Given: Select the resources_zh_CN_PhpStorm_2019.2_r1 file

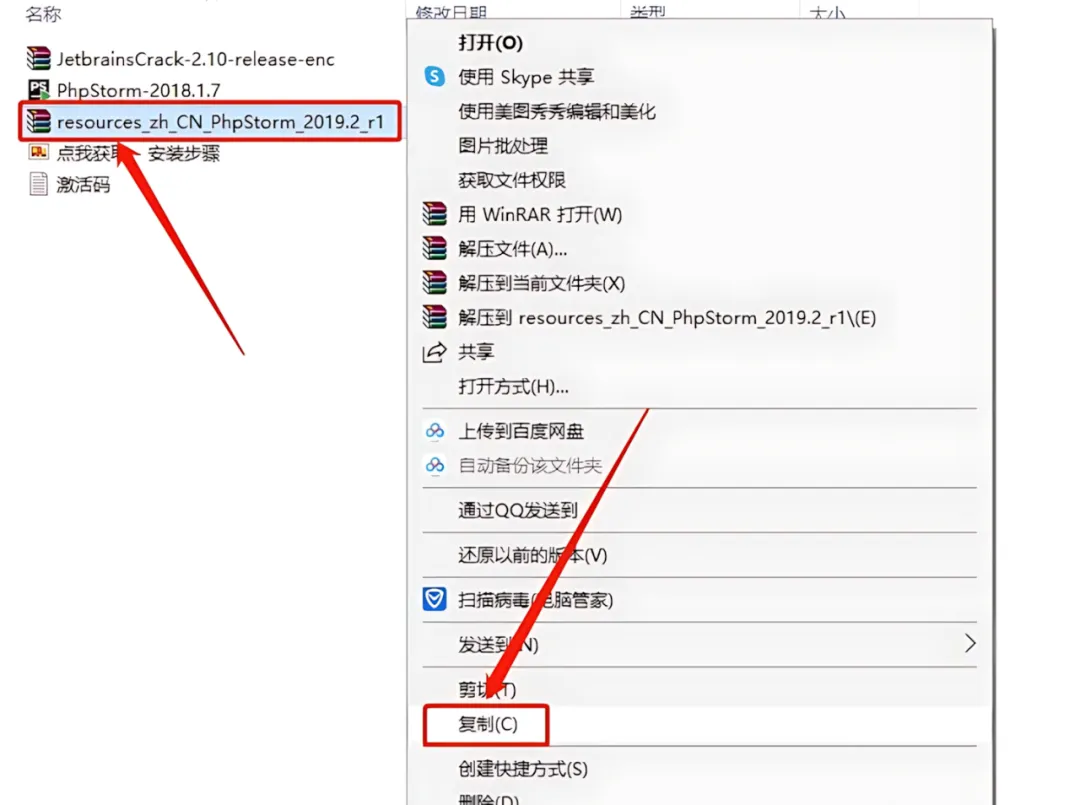Looking at the screenshot, I should pyautogui.click(x=210, y=122).
